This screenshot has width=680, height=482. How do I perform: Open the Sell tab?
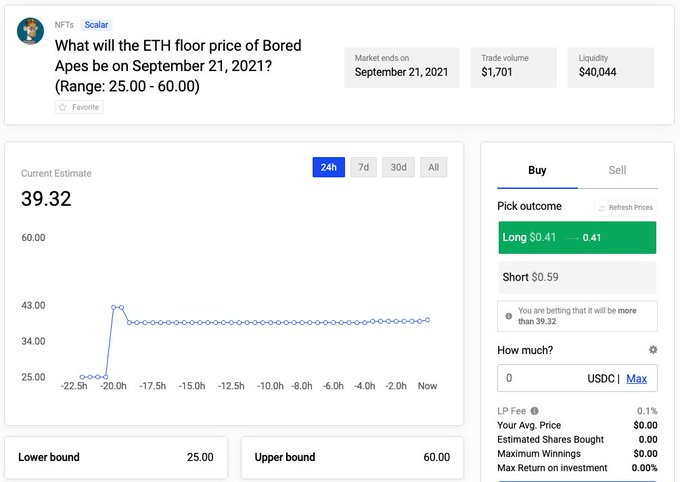coord(617,171)
